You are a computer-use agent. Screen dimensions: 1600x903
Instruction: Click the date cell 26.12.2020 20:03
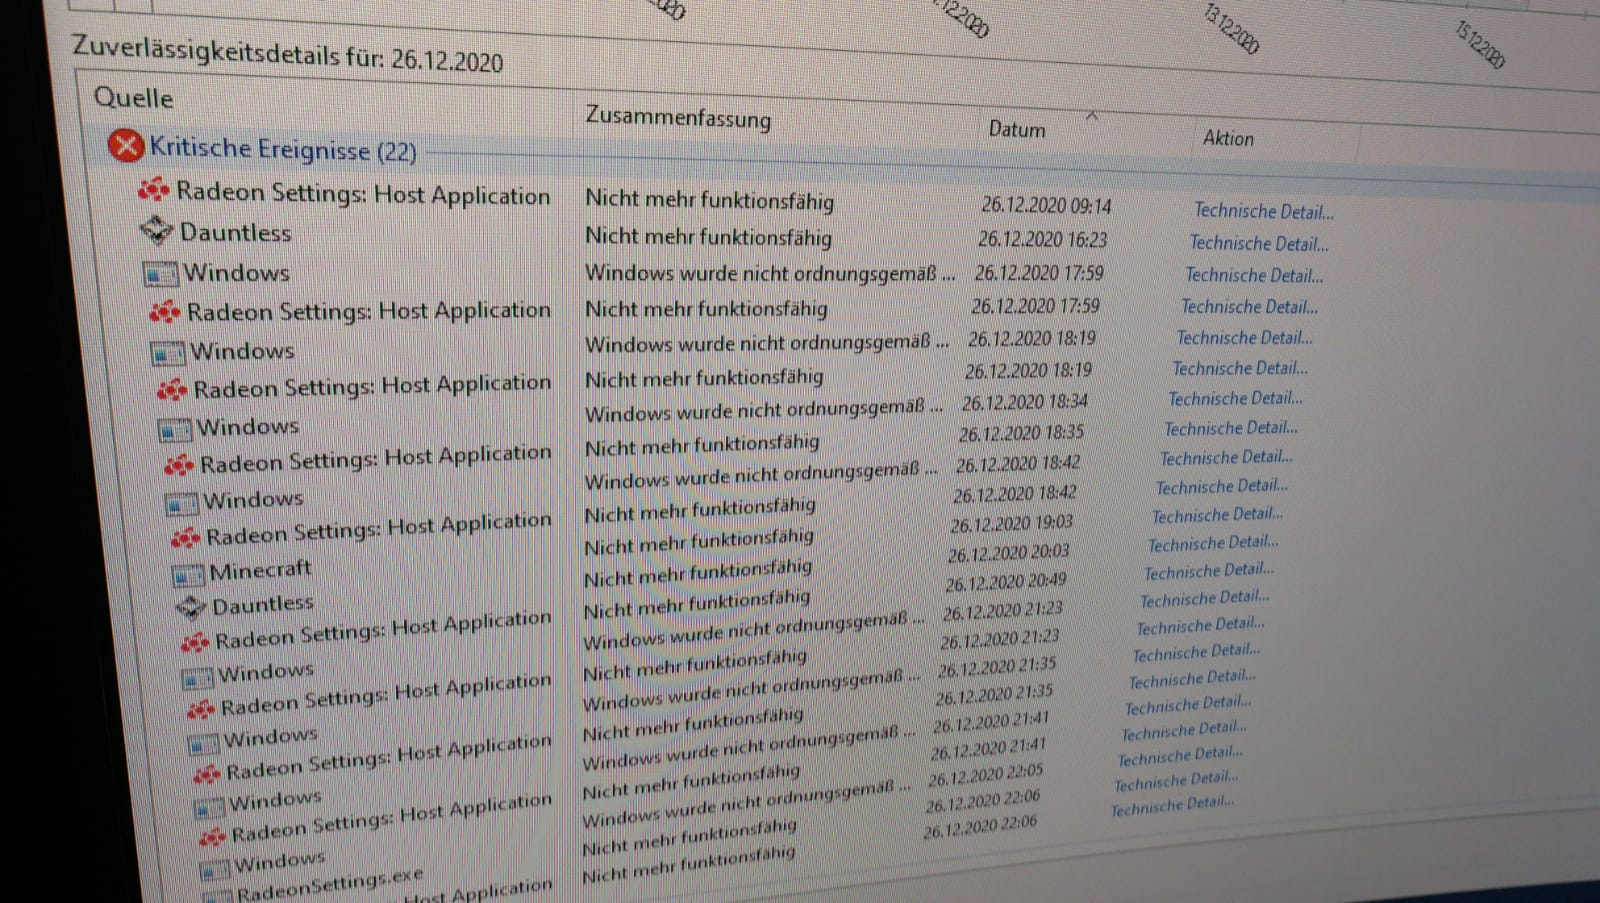point(1008,553)
